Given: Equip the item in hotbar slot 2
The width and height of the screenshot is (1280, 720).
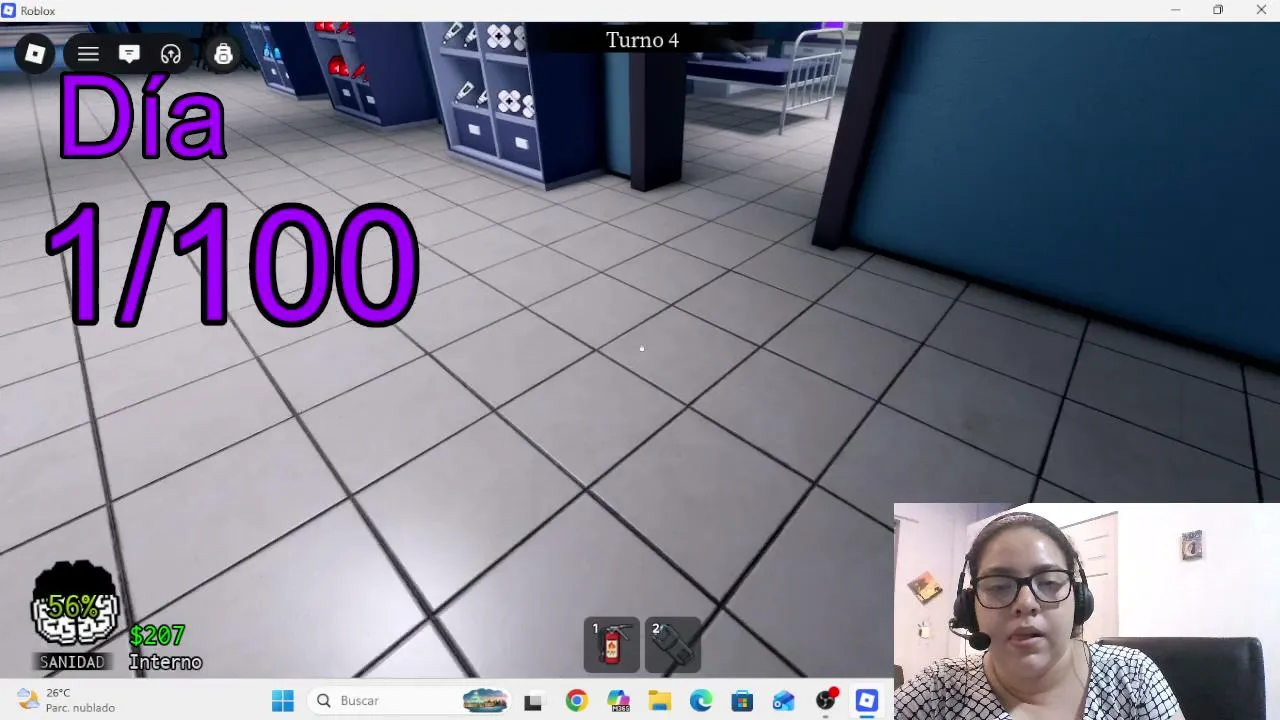Looking at the screenshot, I should (673, 645).
